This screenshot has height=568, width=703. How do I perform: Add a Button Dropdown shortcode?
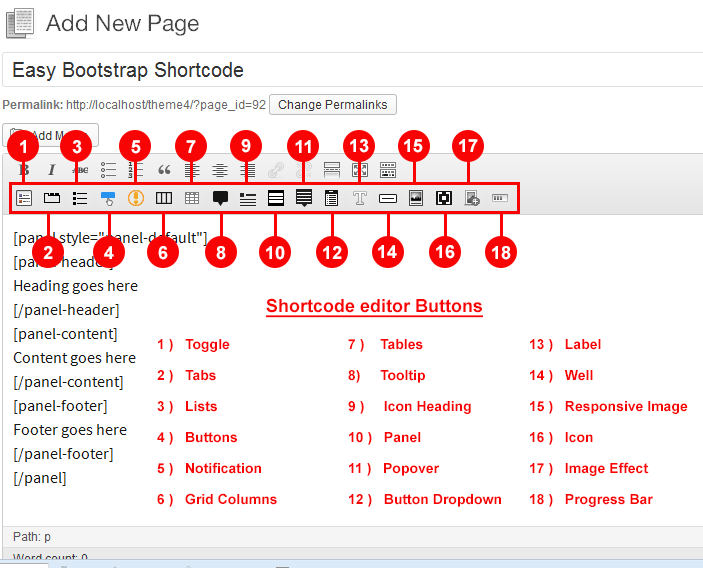click(332, 198)
